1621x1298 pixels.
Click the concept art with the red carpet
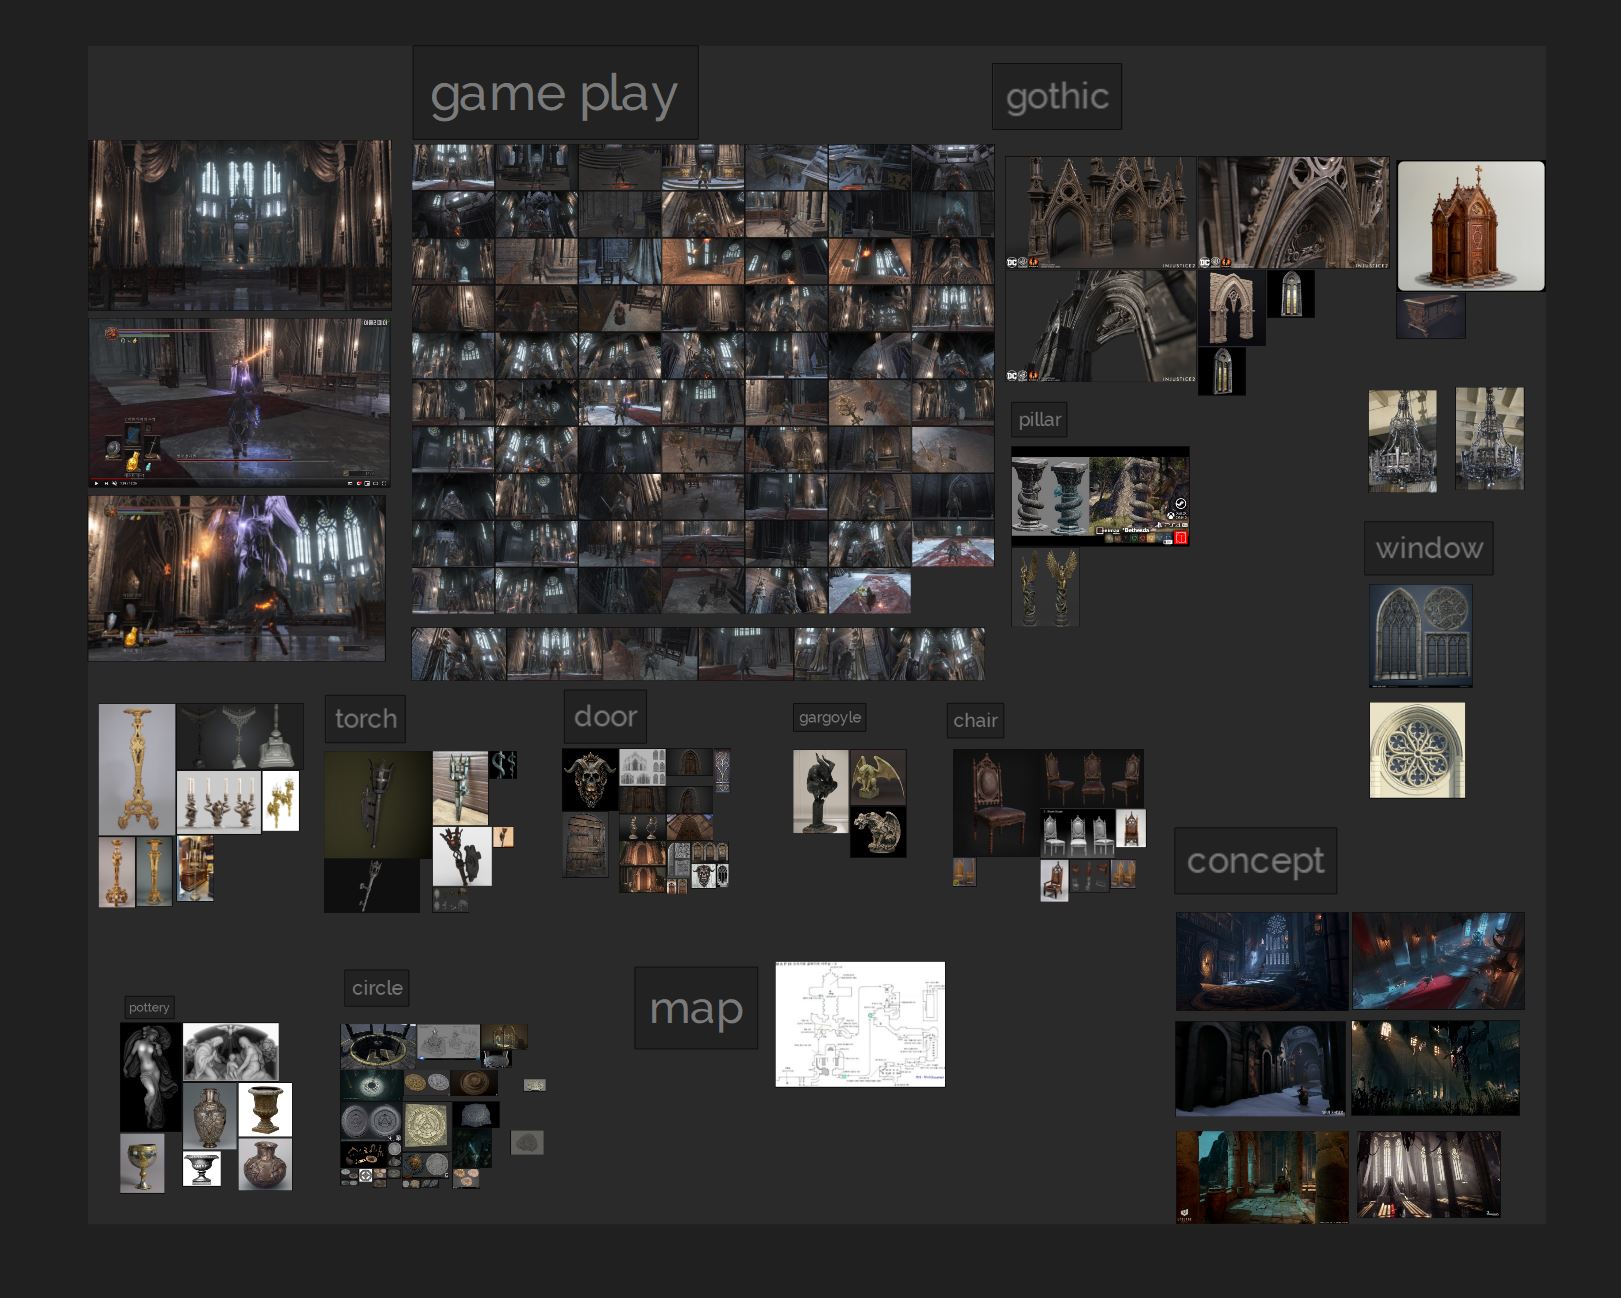coord(1438,961)
